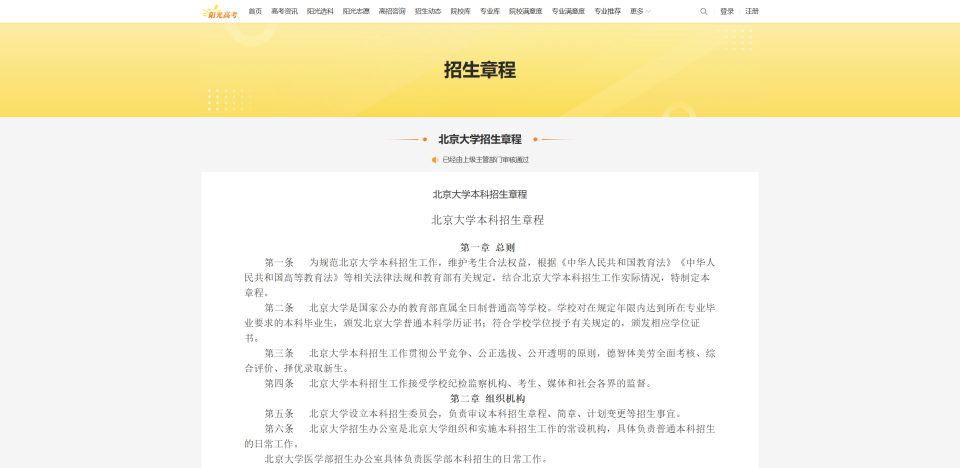Open the 专业满意度 menu item
This screenshot has height=468, width=960.
(568, 11)
